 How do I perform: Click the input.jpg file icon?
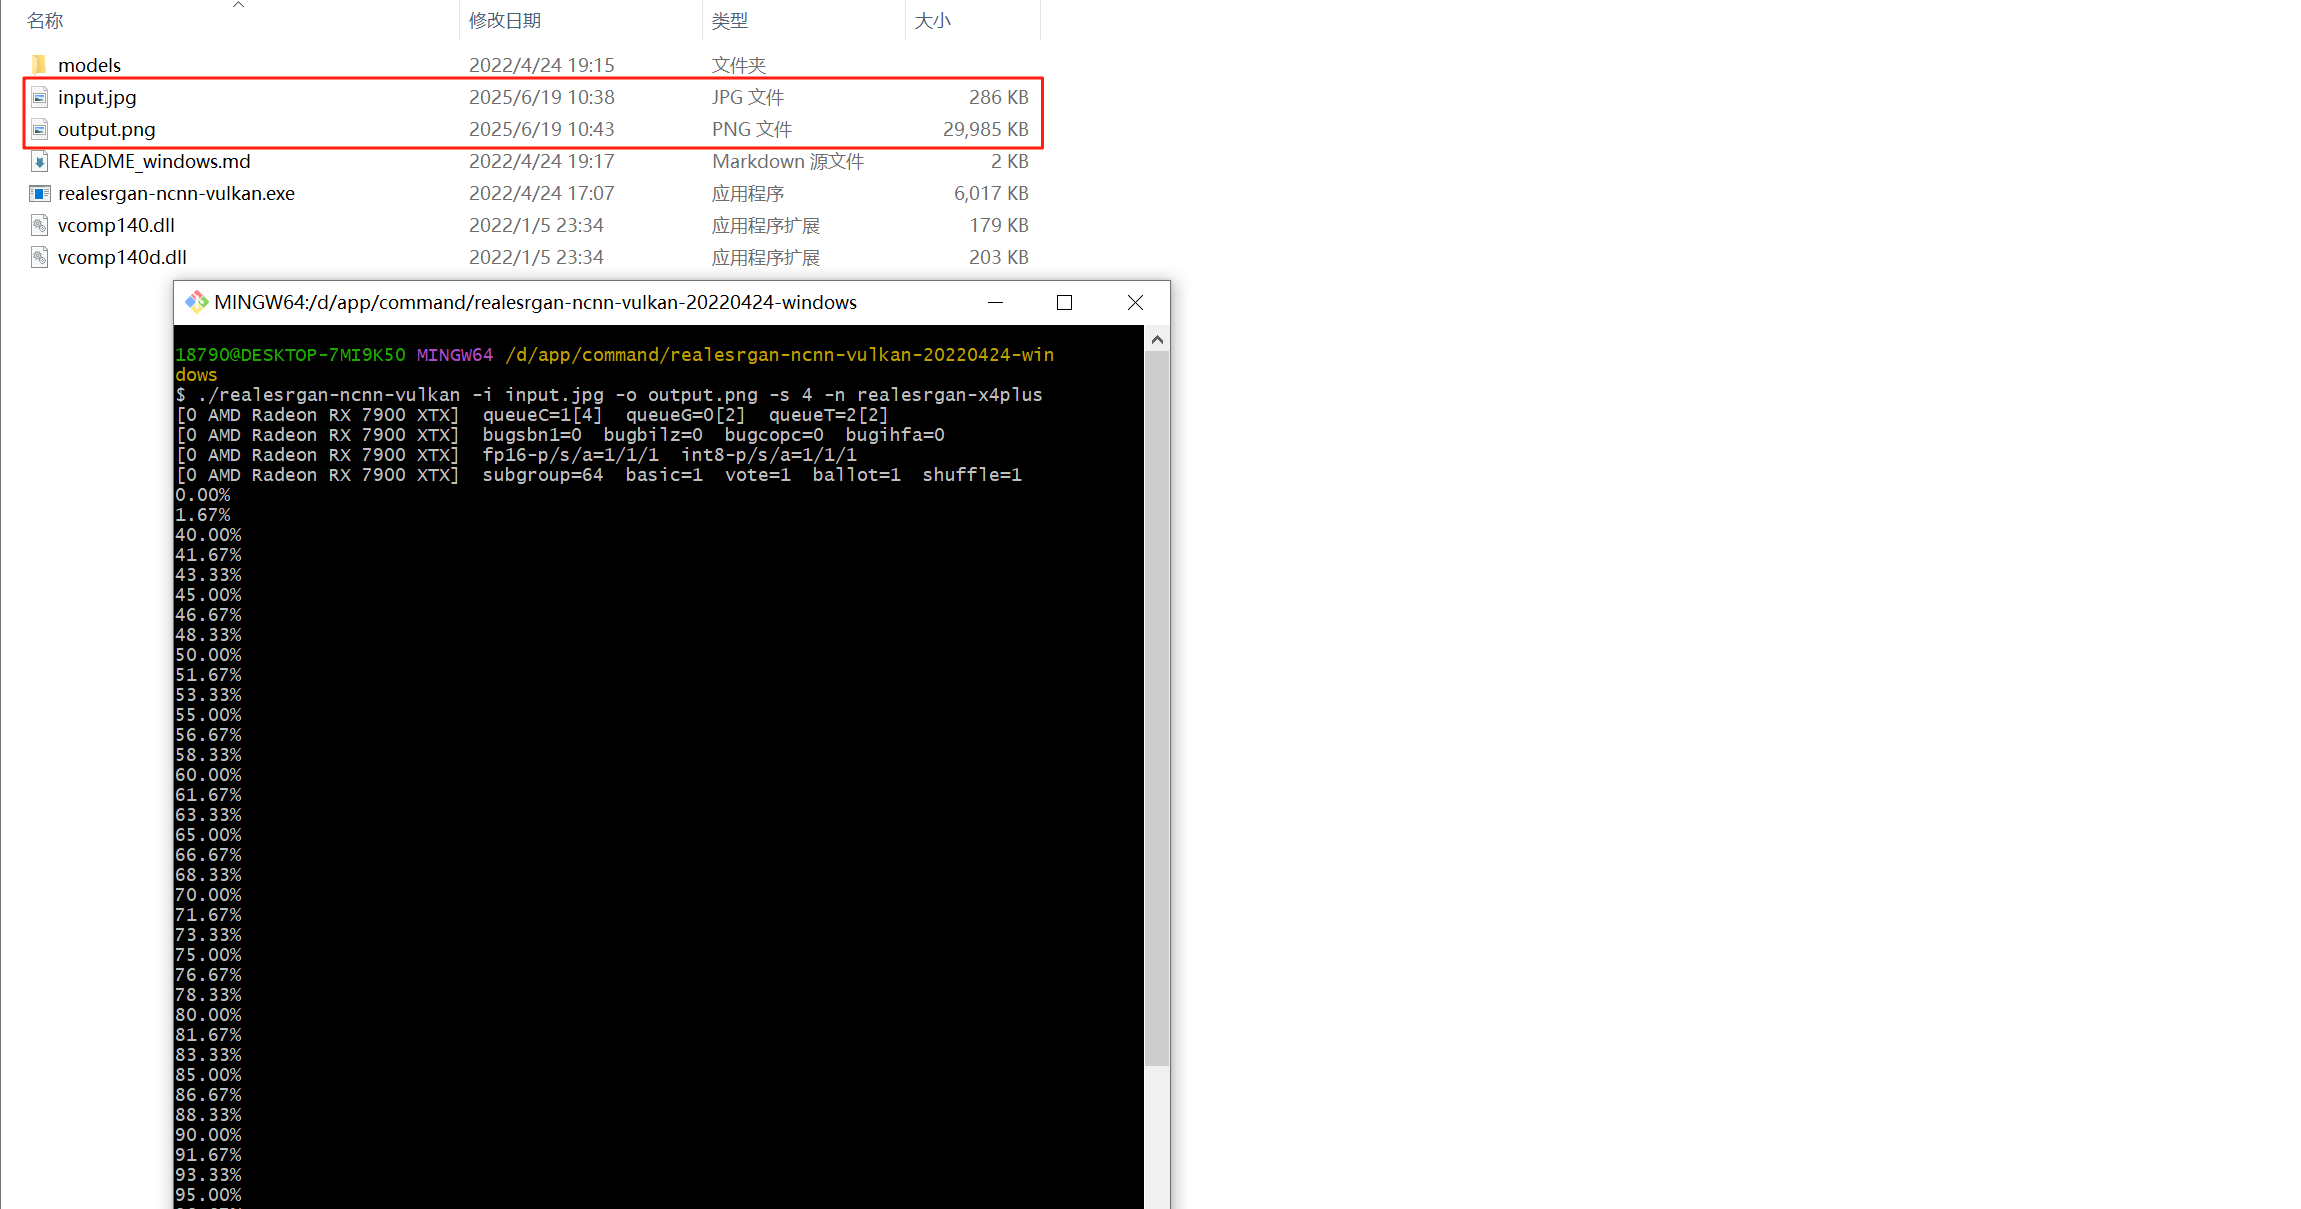pyautogui.click(x=39, y=97)
